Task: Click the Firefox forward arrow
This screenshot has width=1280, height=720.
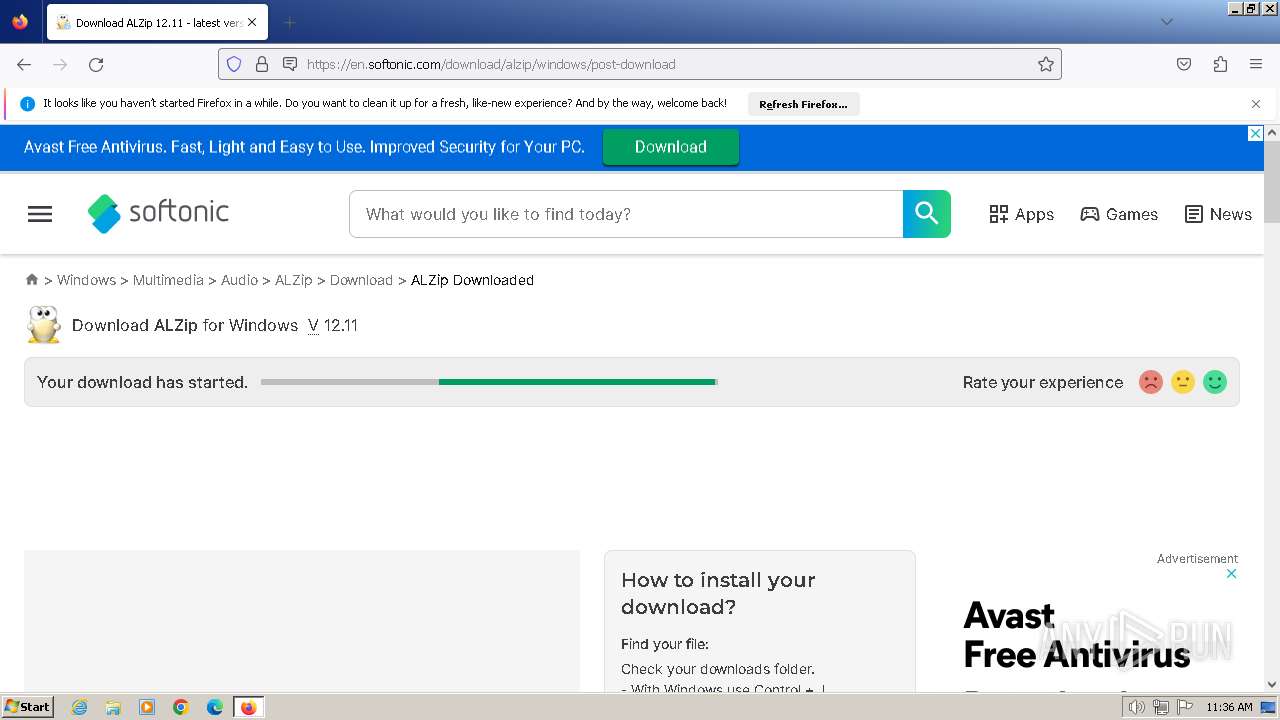Action: tap(60, 64)
